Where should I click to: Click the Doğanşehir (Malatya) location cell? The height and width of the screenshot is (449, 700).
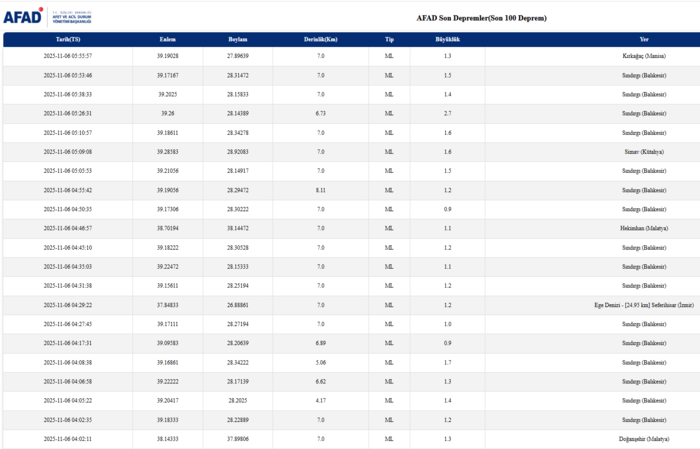coord(645,439)
